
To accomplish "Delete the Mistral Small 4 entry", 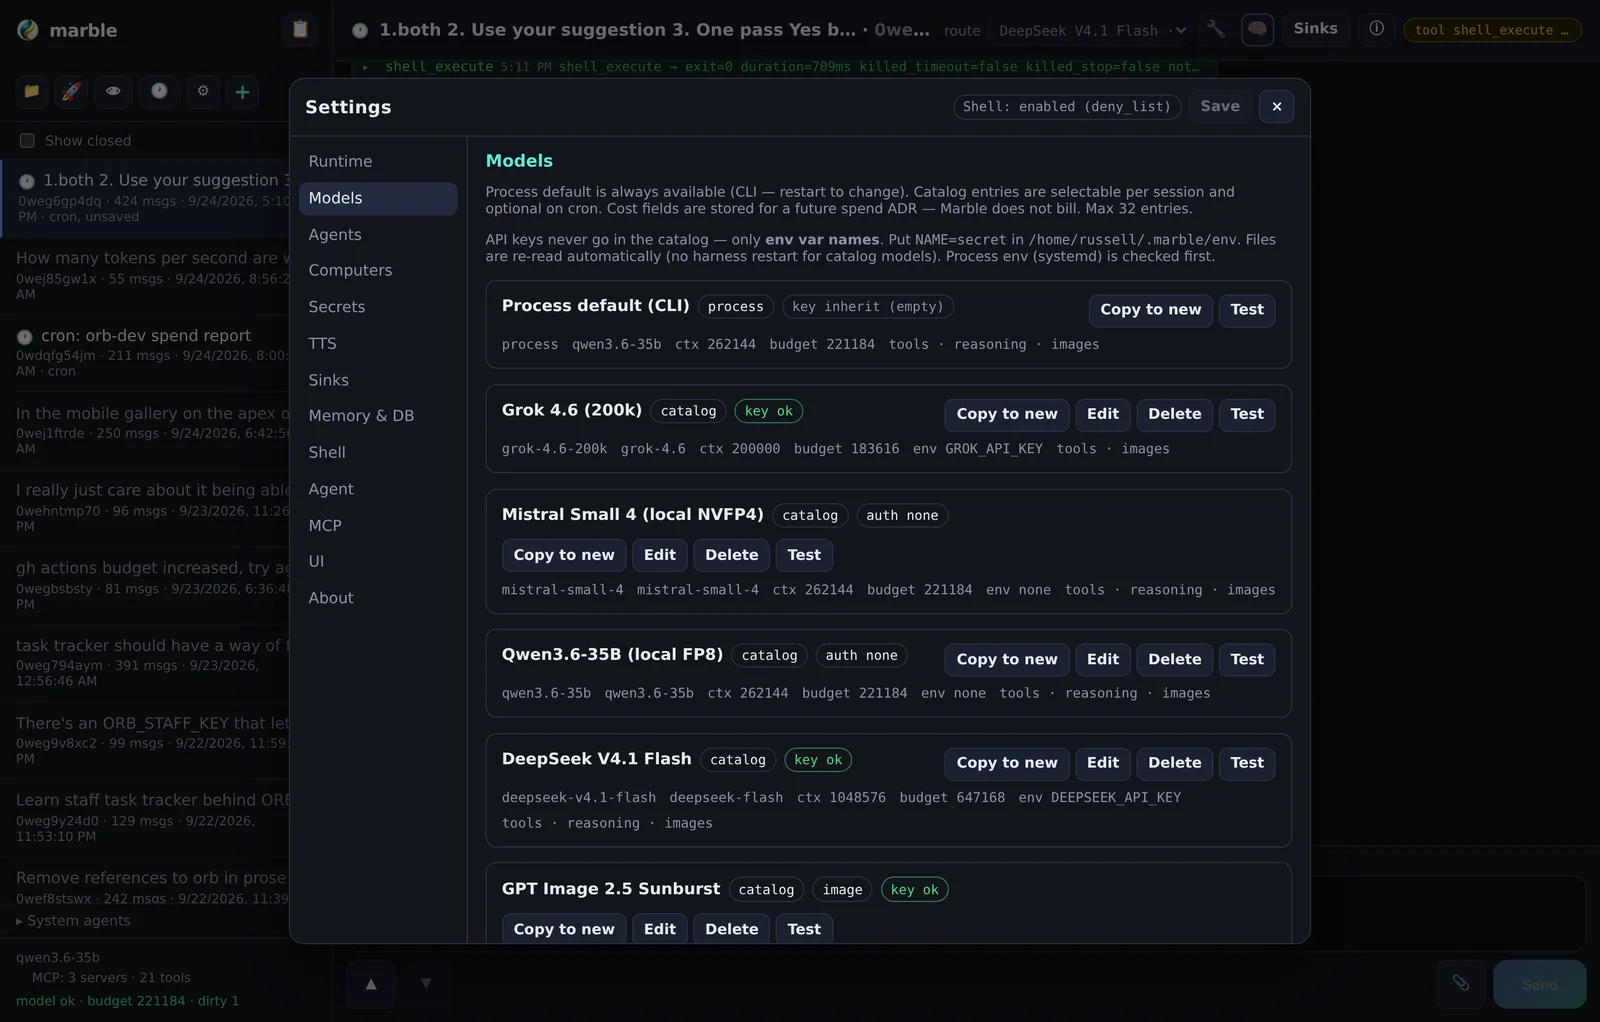I will 732,555.
